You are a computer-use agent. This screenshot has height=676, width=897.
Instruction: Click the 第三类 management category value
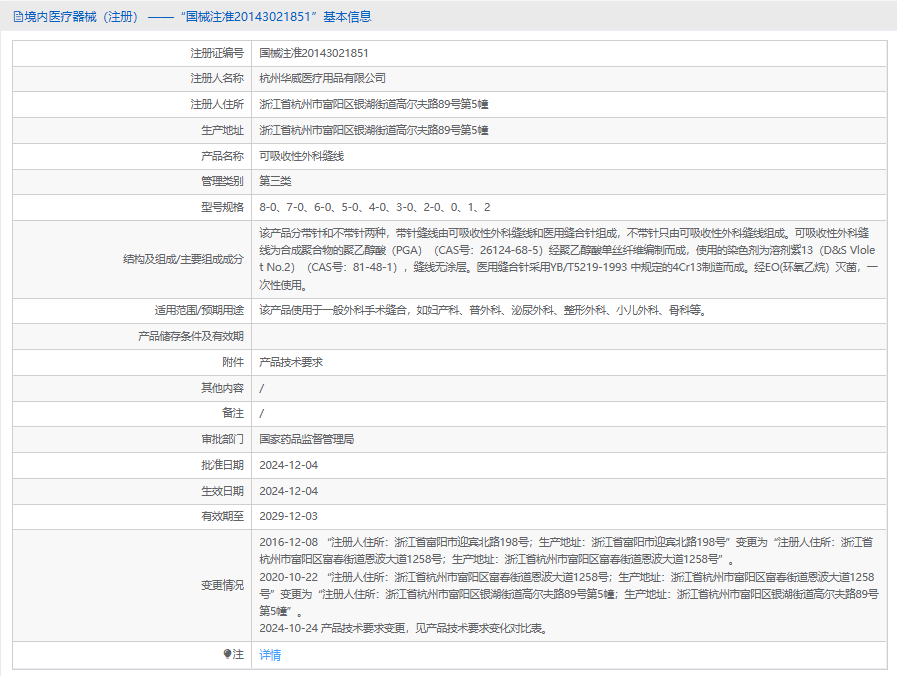pyautogui.click(x=275, y=181)
